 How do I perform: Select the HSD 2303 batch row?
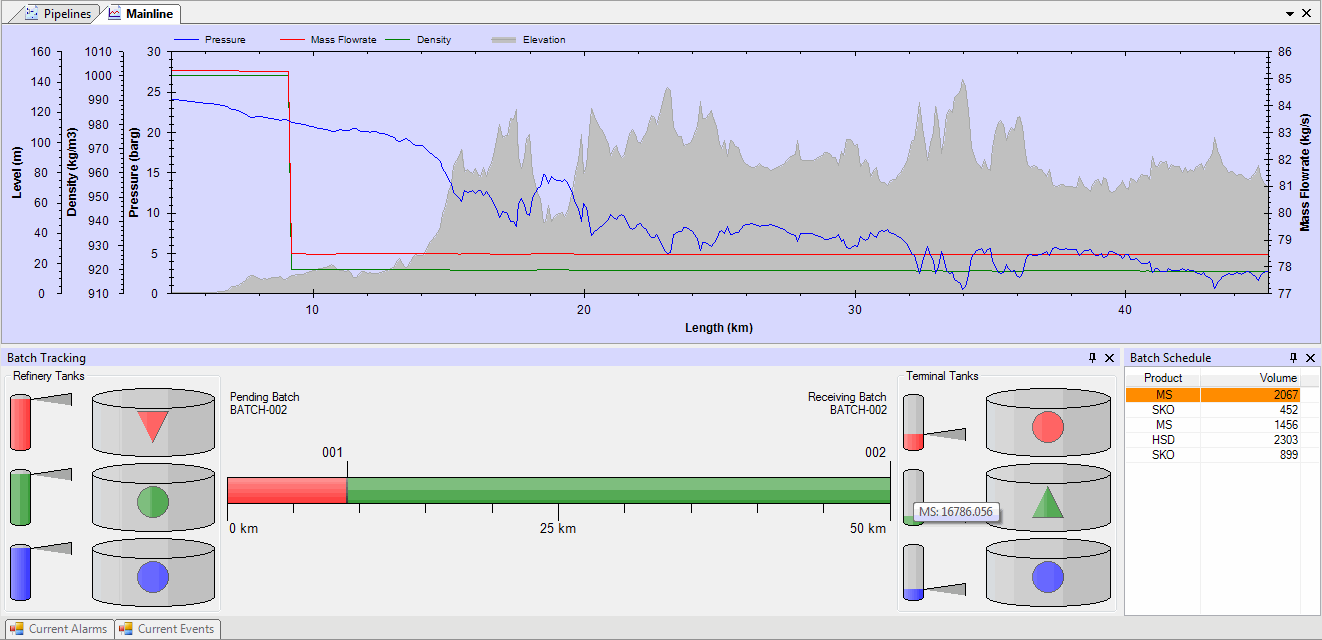point(1212,440)
